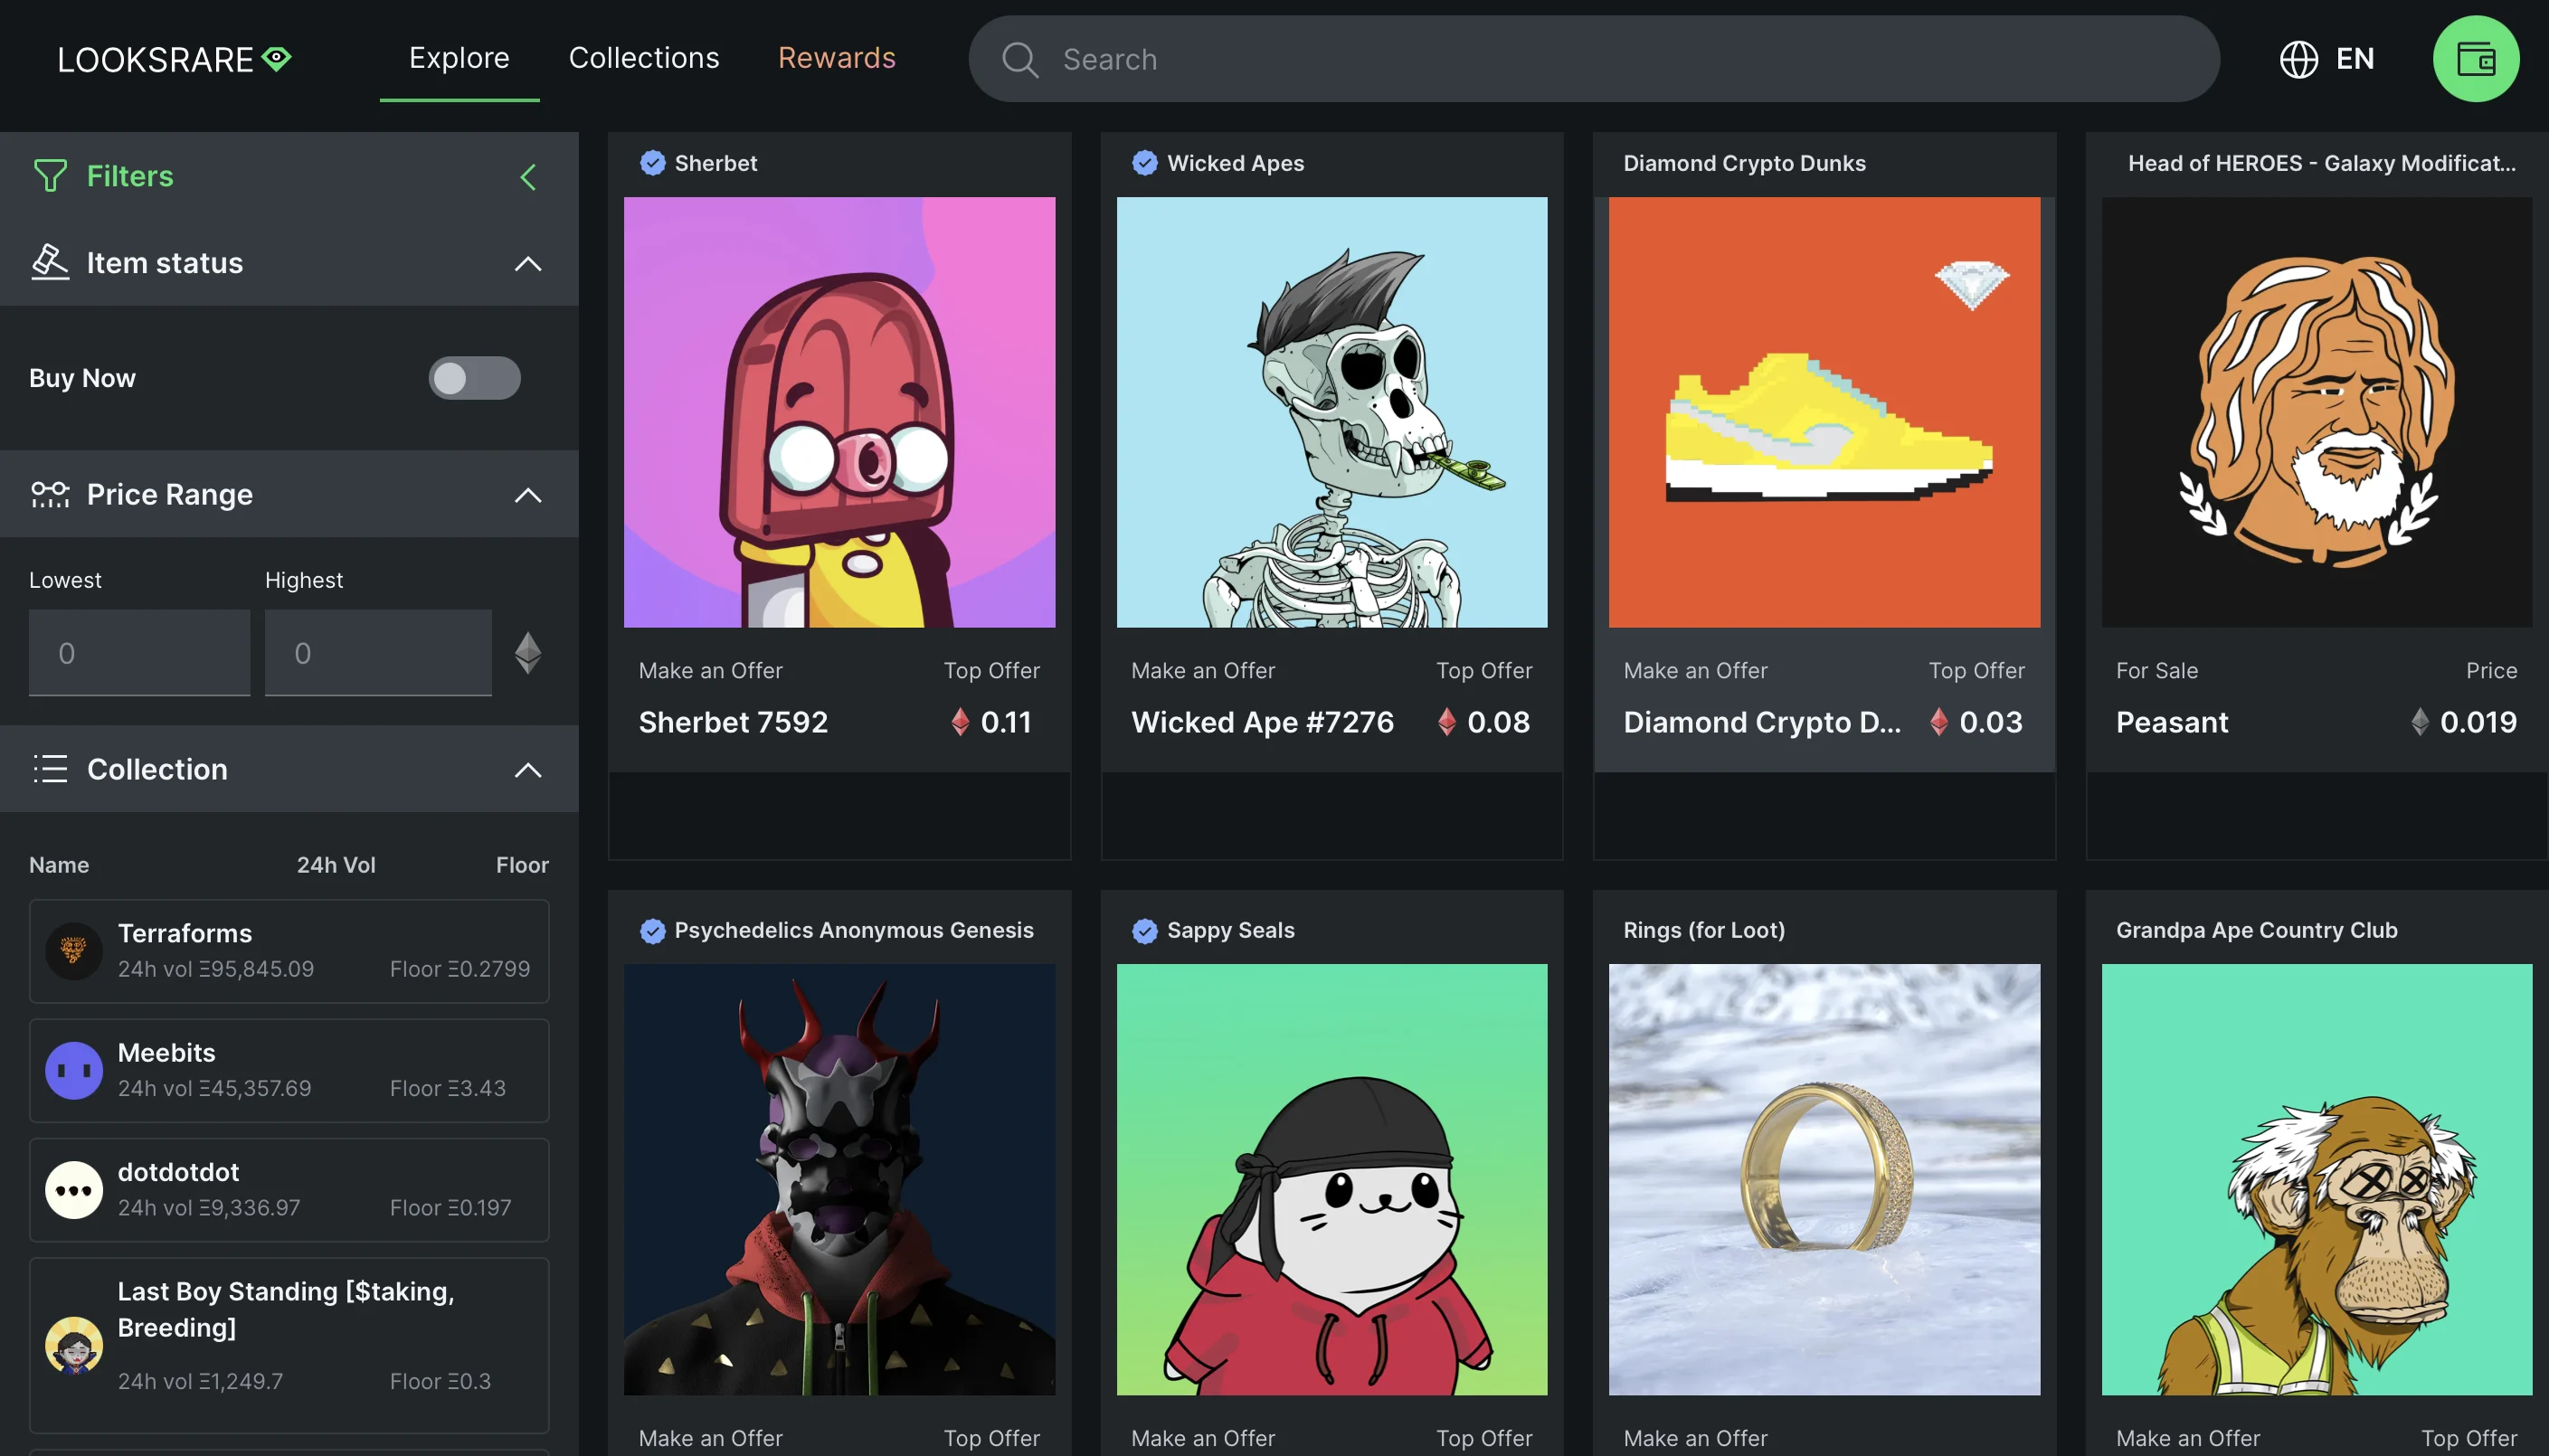The height and width of the screenshot is (1456, 2549).
Task: Open the Wicked Apes collection link
Action: tap(1235, 163)
